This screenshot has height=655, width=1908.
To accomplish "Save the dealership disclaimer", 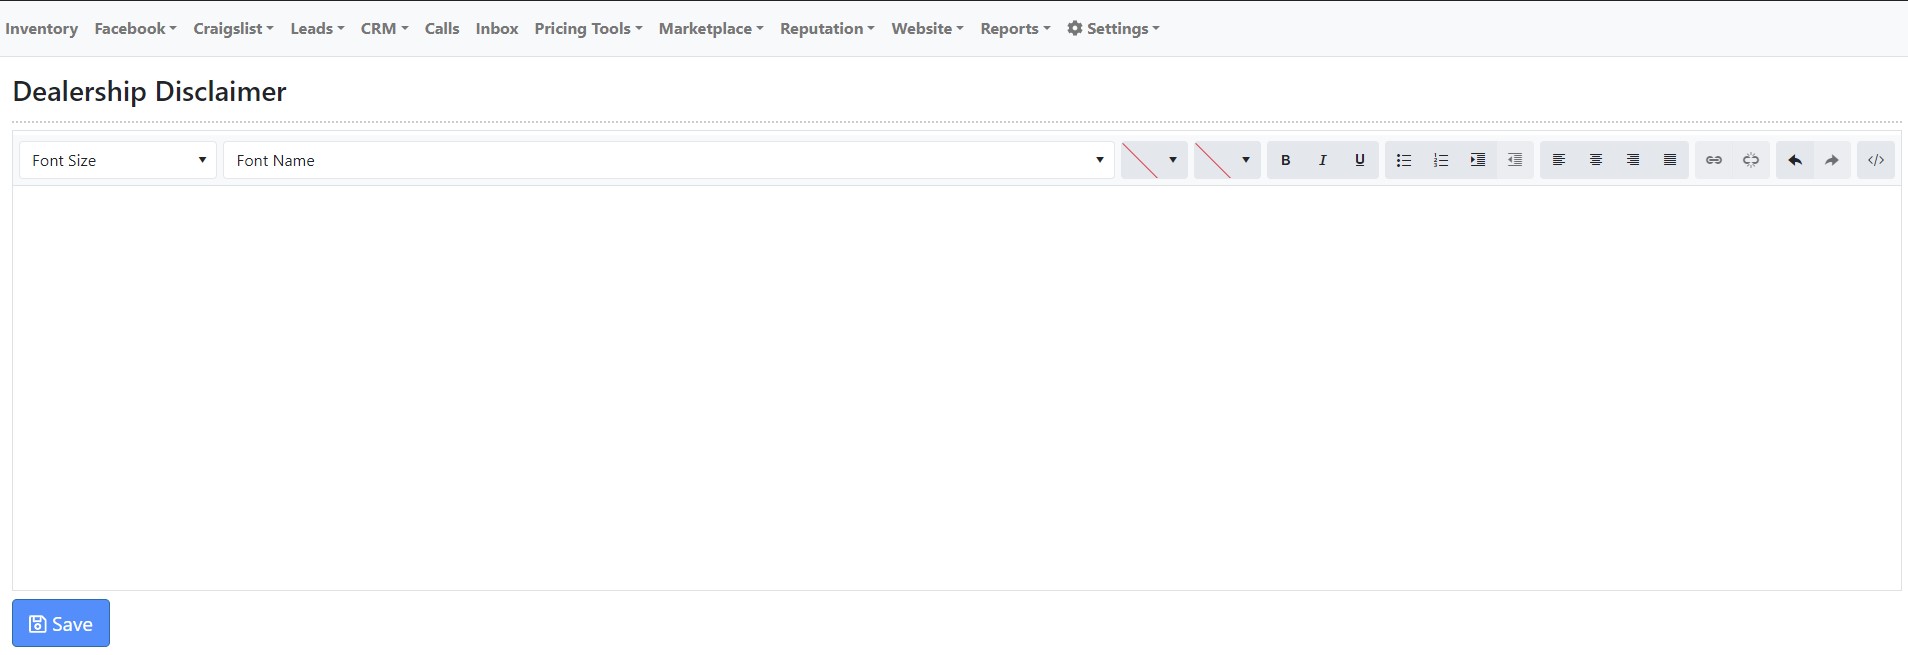I will pos(61,623).
